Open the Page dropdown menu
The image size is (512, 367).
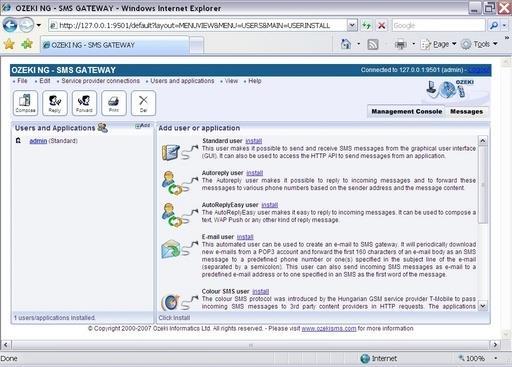439,44
